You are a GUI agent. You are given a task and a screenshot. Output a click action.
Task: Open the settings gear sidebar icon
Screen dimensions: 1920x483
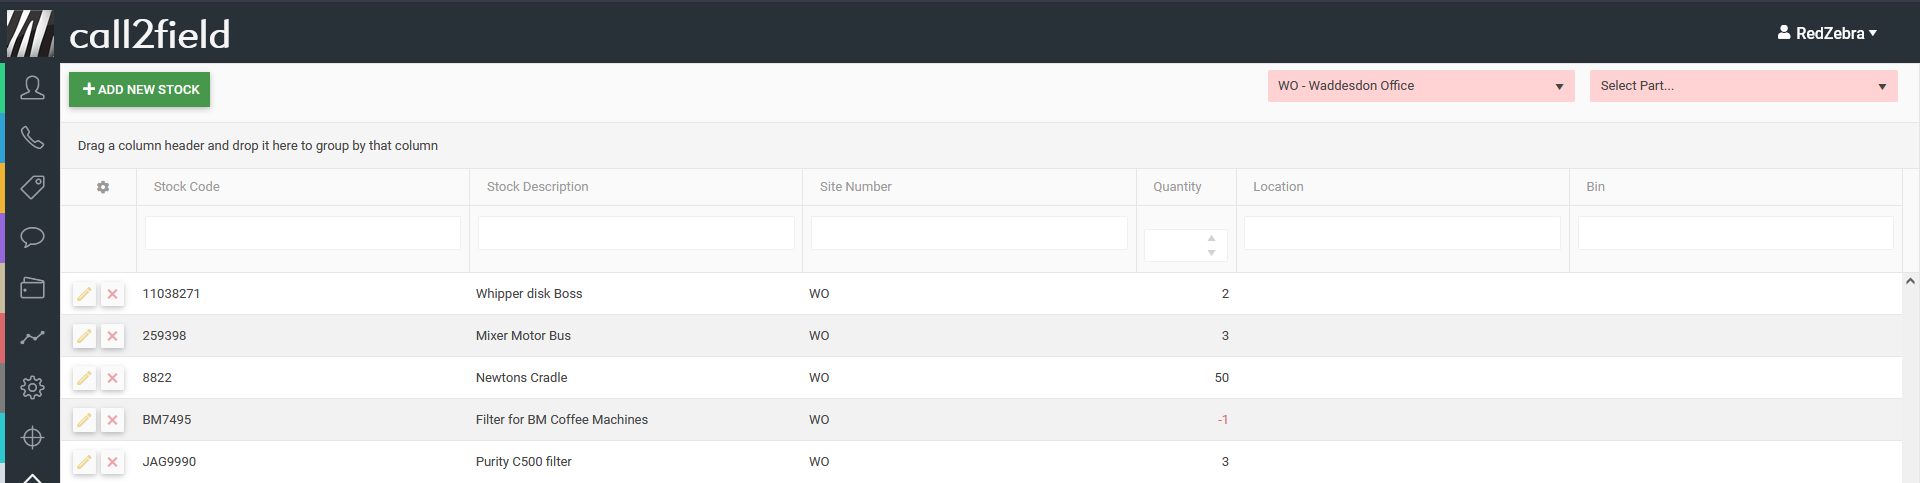click(x=32, y=387)
